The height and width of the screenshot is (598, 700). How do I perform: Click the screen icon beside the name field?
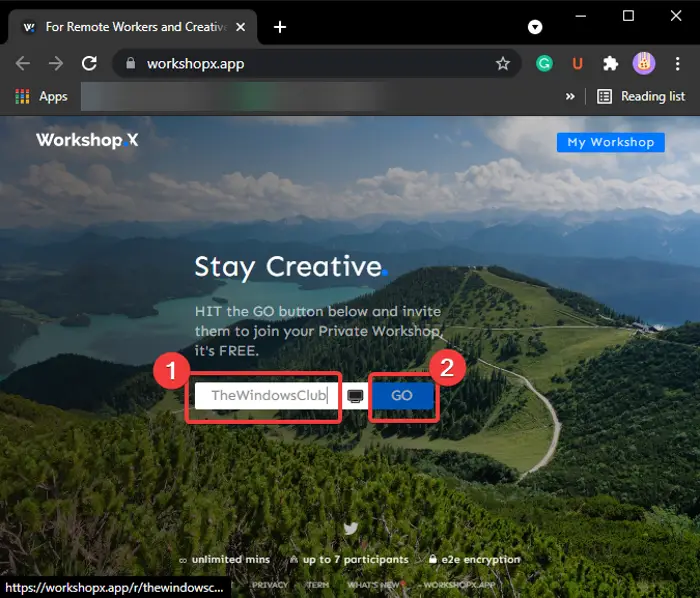355,396
